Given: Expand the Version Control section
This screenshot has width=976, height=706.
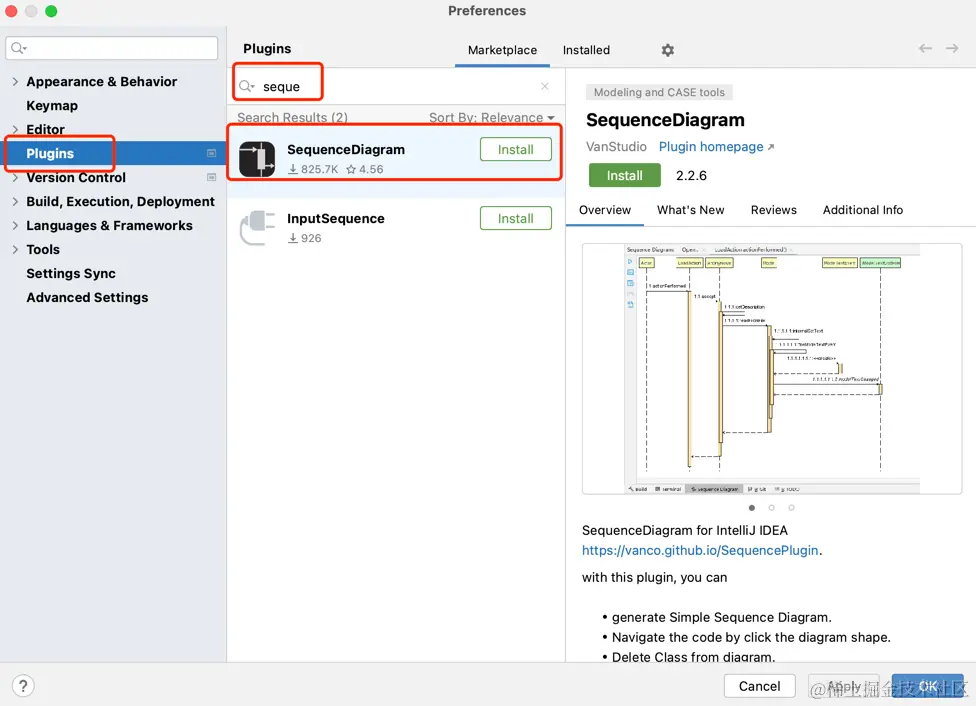Looking at the screenshot, I should (15, 177).
